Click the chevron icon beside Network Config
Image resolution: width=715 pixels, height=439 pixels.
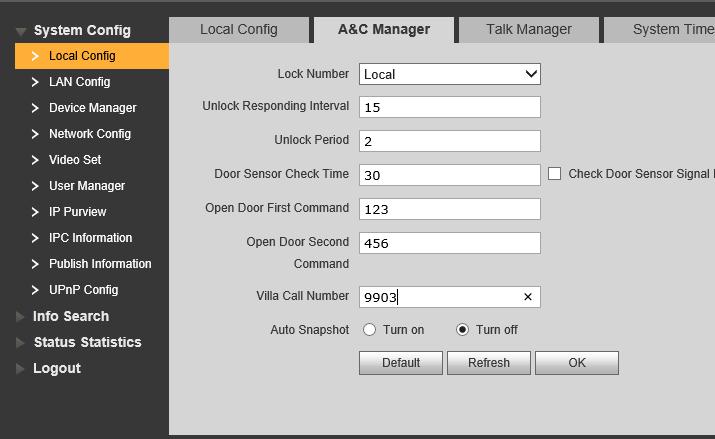35,134
